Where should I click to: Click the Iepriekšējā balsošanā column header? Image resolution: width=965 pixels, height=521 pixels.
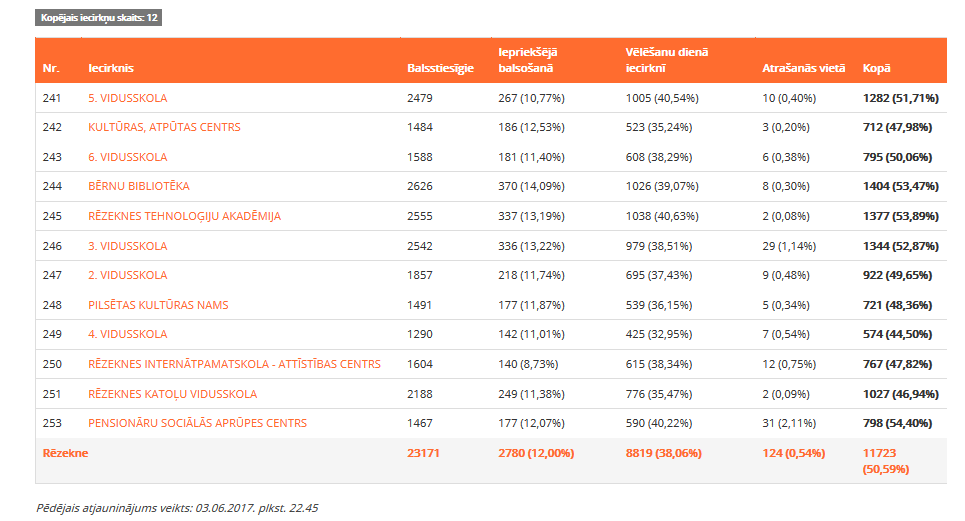(528, 60)
